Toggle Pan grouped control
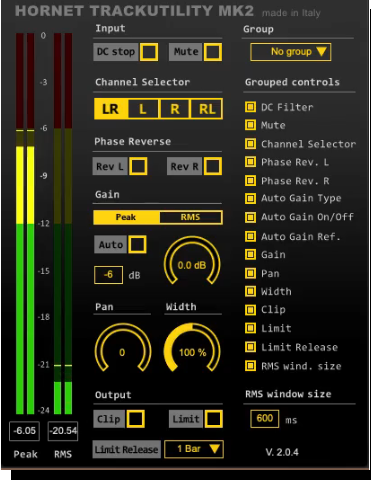The image size is (371, 482). (250, 273)
